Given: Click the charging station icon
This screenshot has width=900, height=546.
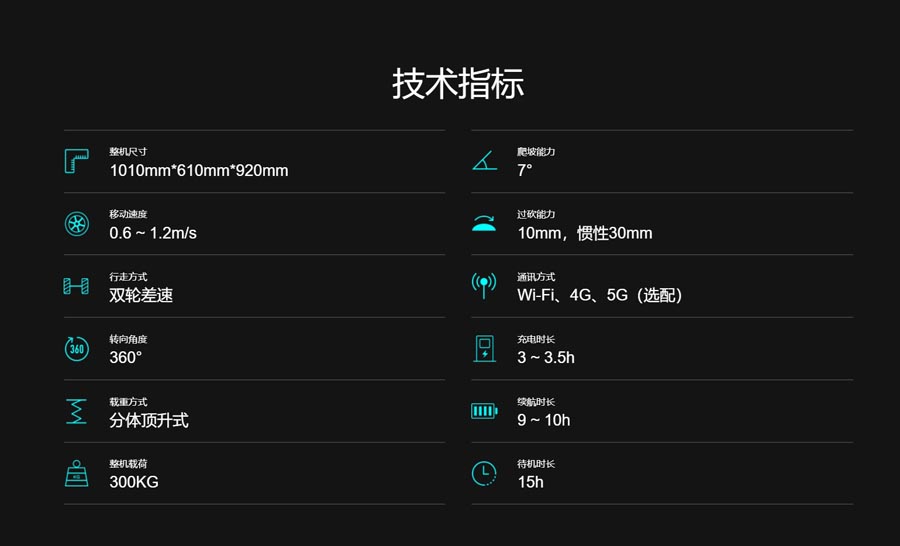Looking at the screenshot, I should (x=484, y=348).
